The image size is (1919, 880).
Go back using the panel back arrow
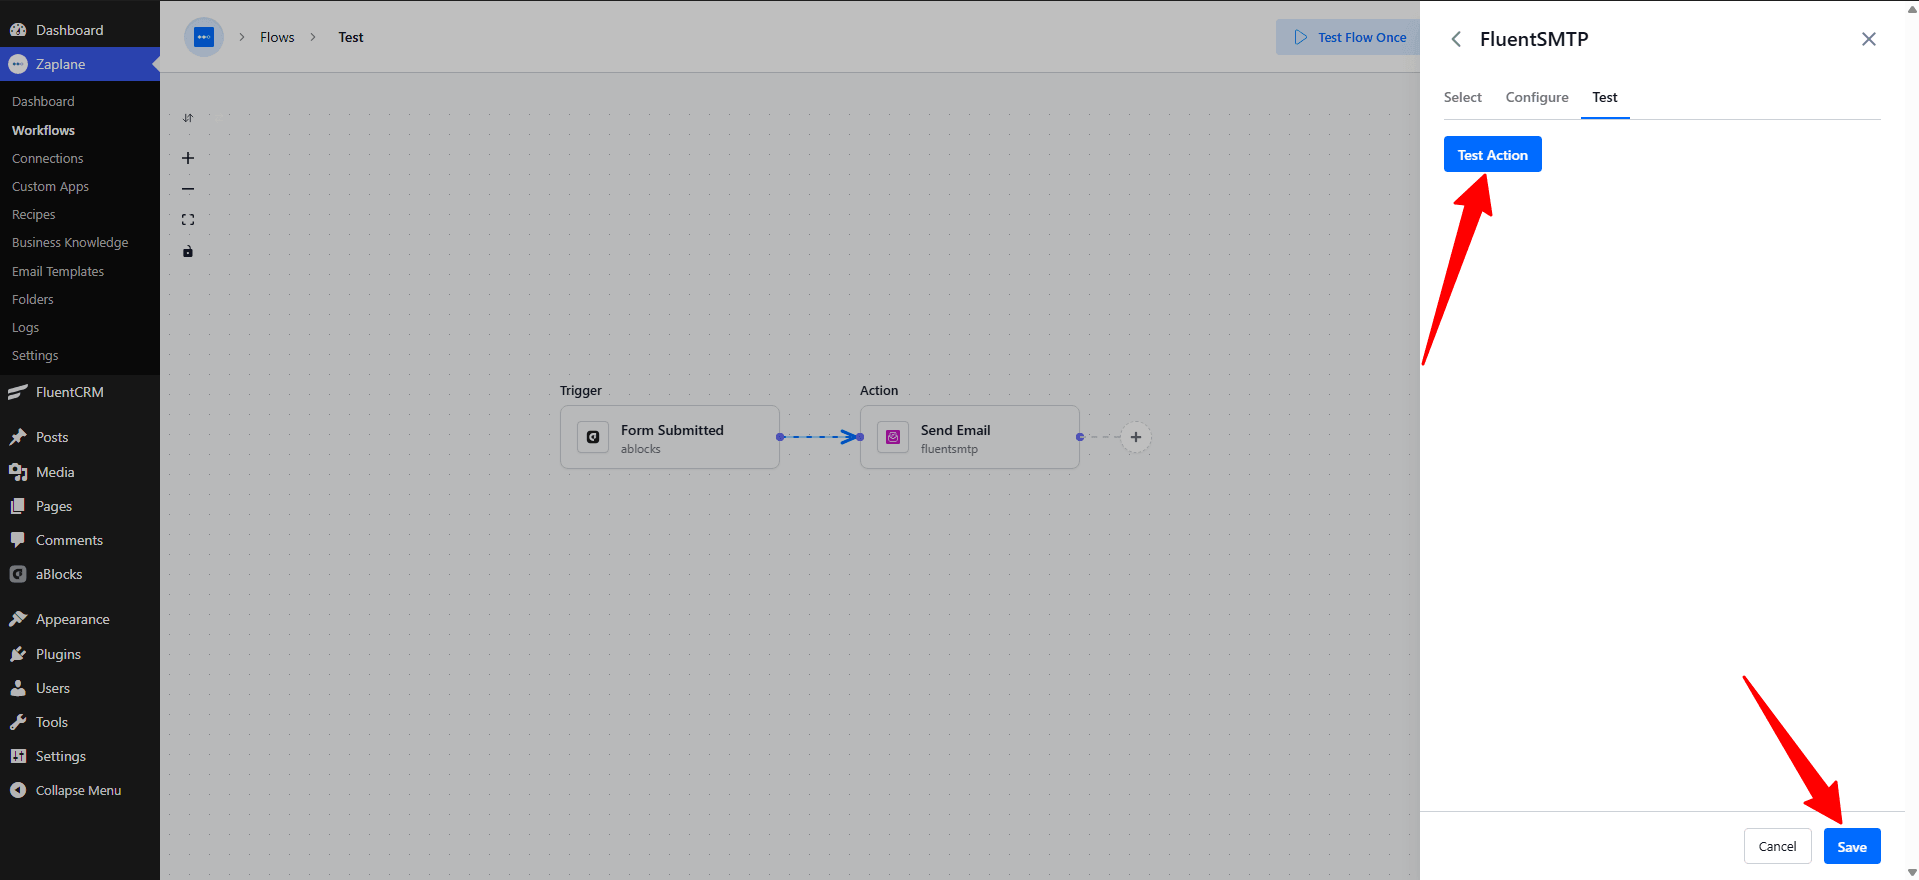pyautogui.click(x=1456, y=39)
